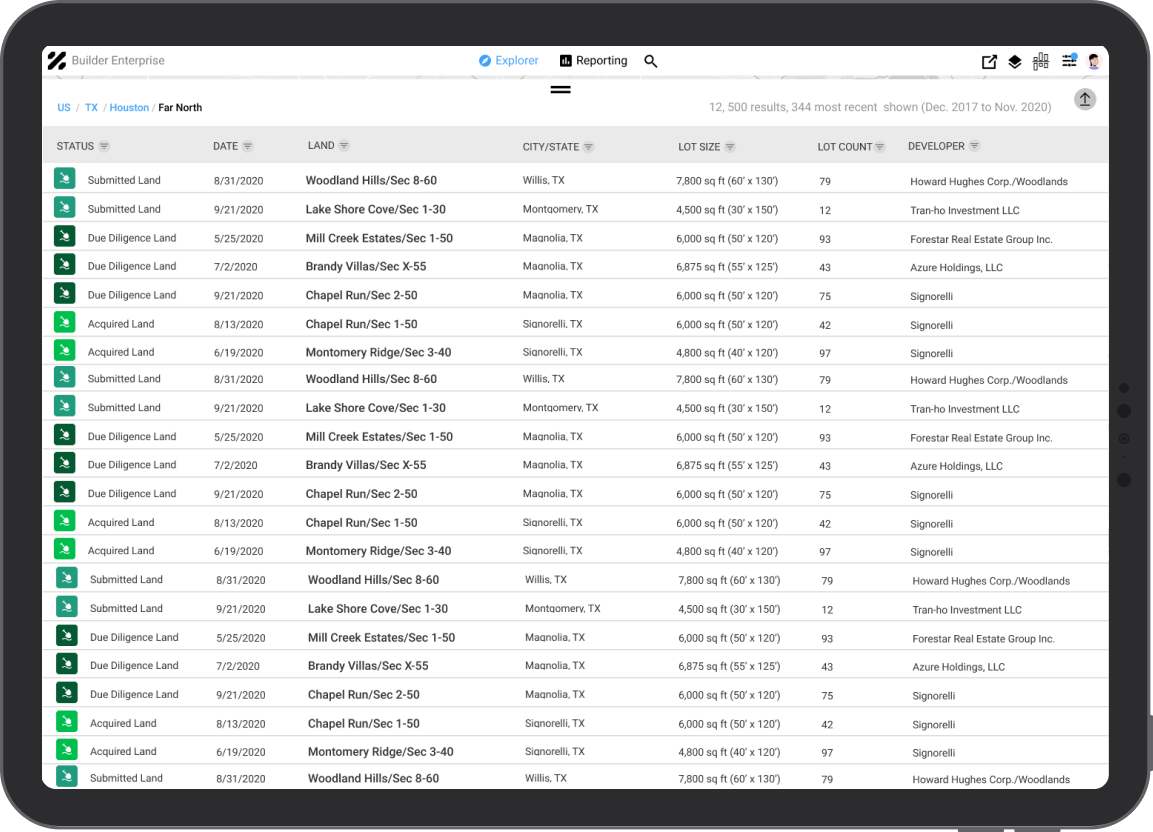The width and height of the screenshot is (1153, 832).
Task: Click the first Mill Creek Estates row status icon
Action: point(65,236)
